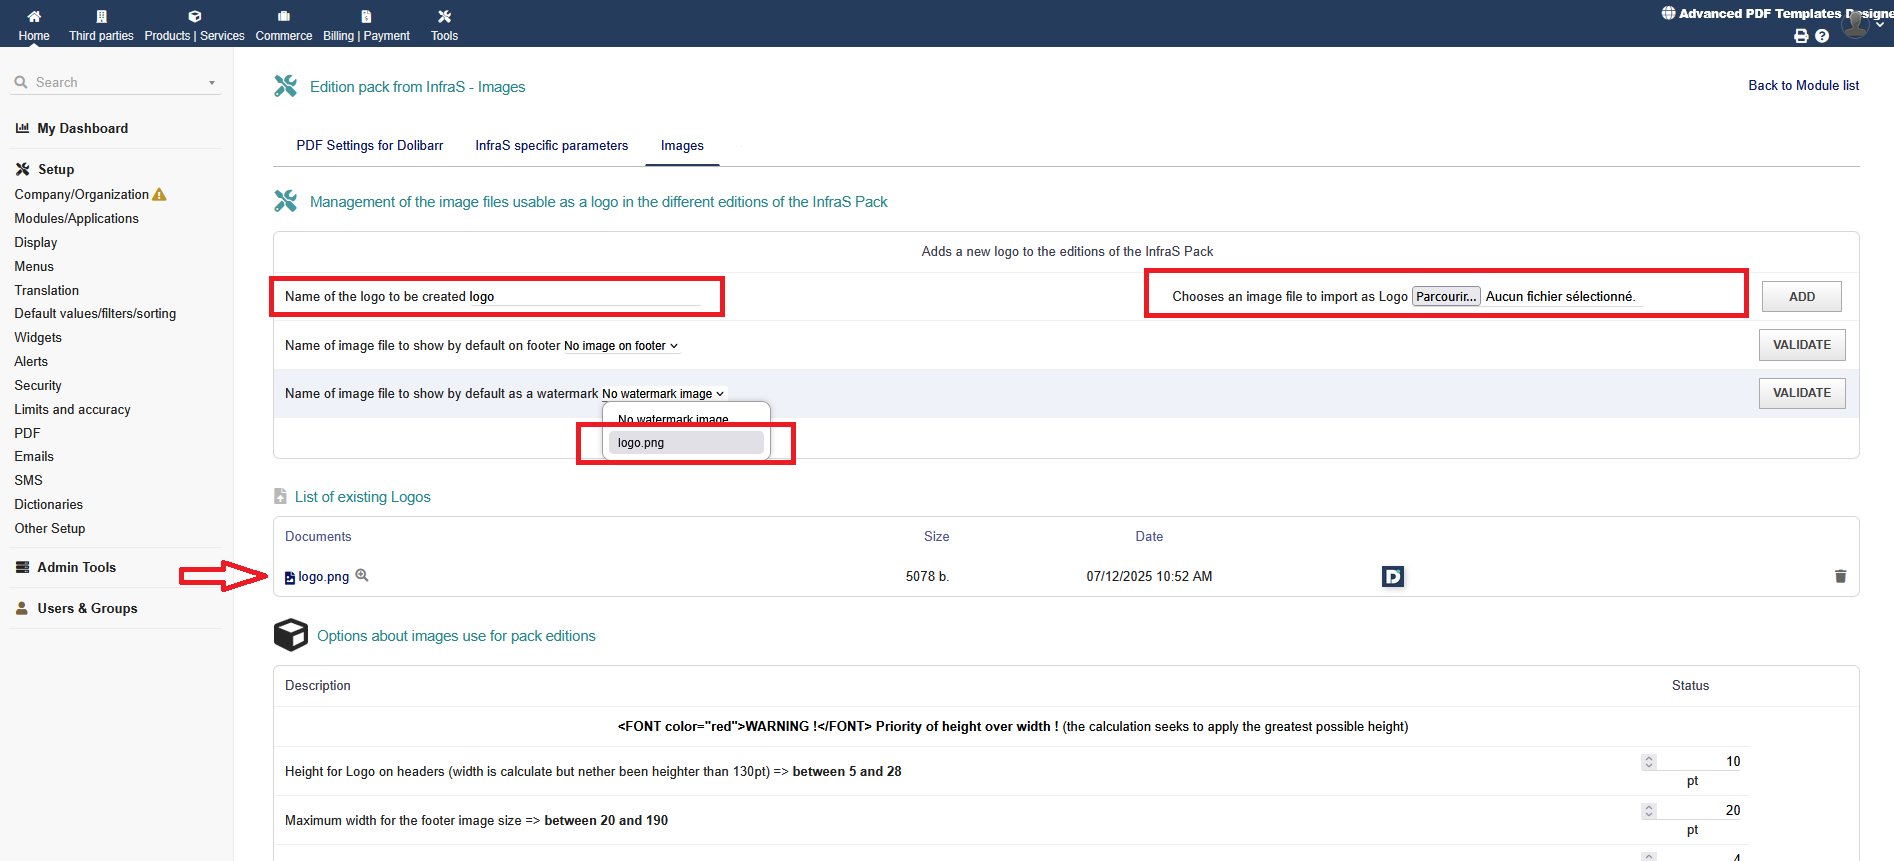Expand the search box dropdown arrow
Screen dimensions: 1894x861
coord(212,83)
